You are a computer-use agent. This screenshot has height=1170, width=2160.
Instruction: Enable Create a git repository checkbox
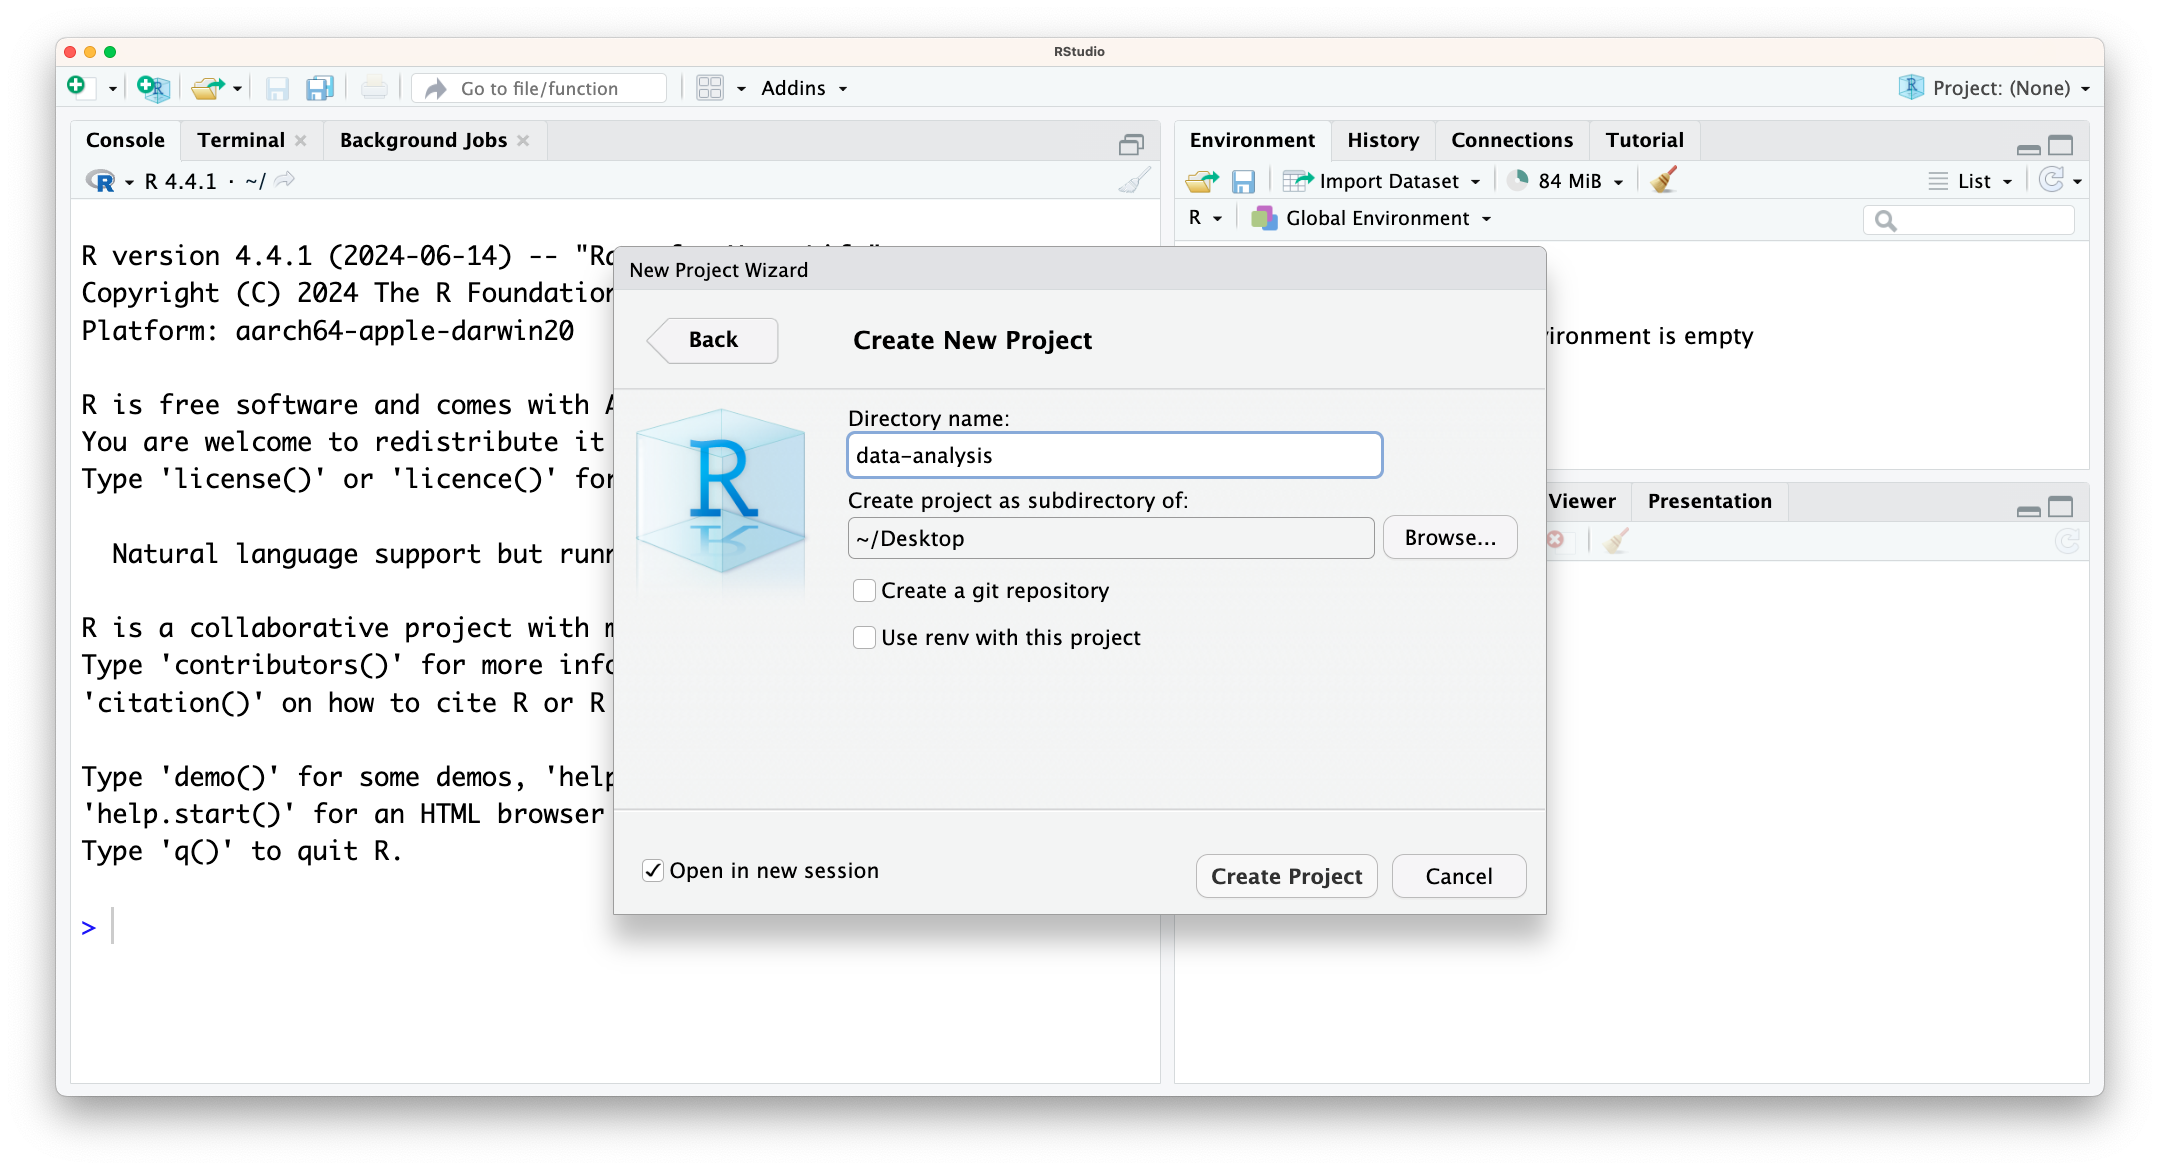(864, 591)
